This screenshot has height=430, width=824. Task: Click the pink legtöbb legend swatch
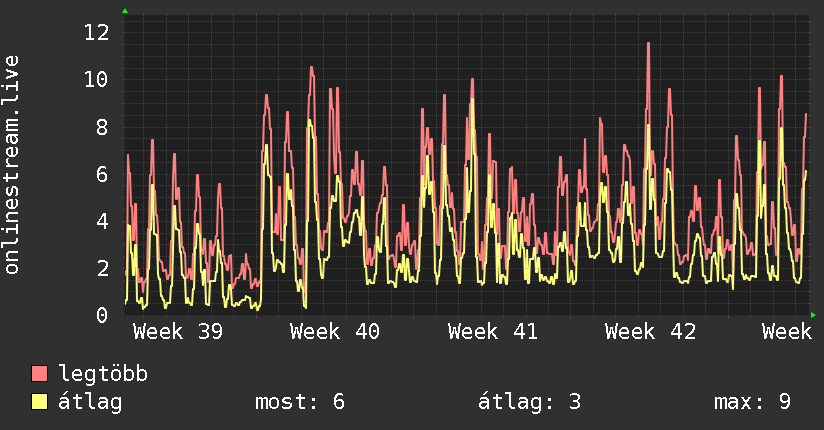point(39,374)
